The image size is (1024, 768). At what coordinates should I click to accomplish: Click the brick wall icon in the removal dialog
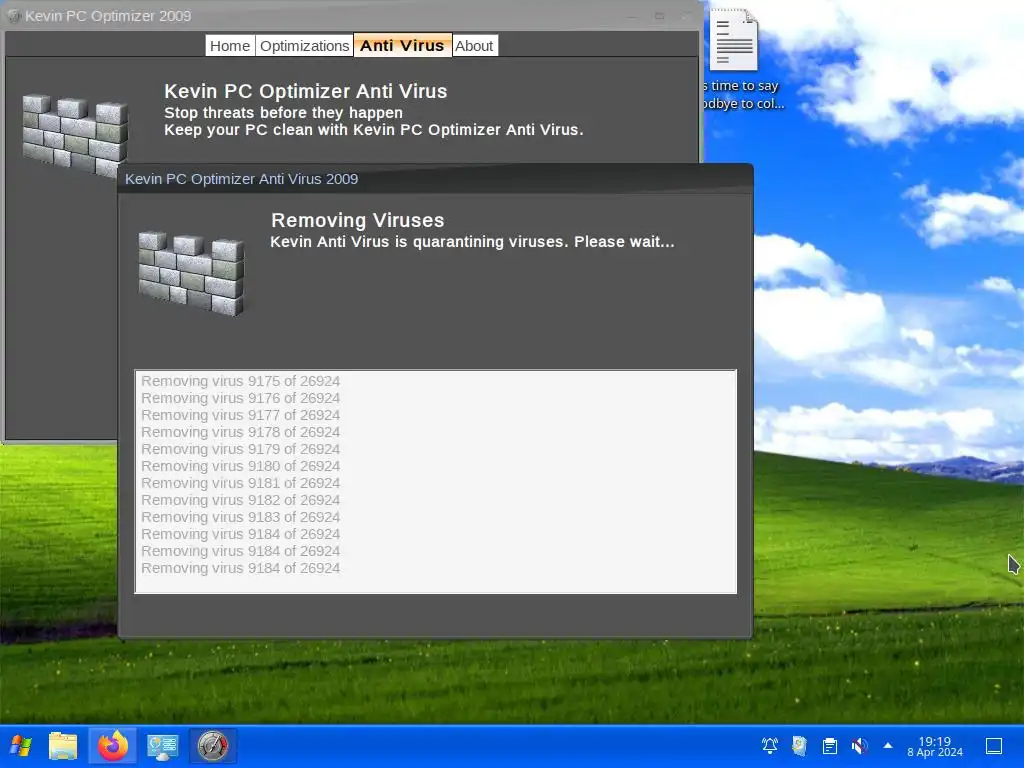point(191,273)
